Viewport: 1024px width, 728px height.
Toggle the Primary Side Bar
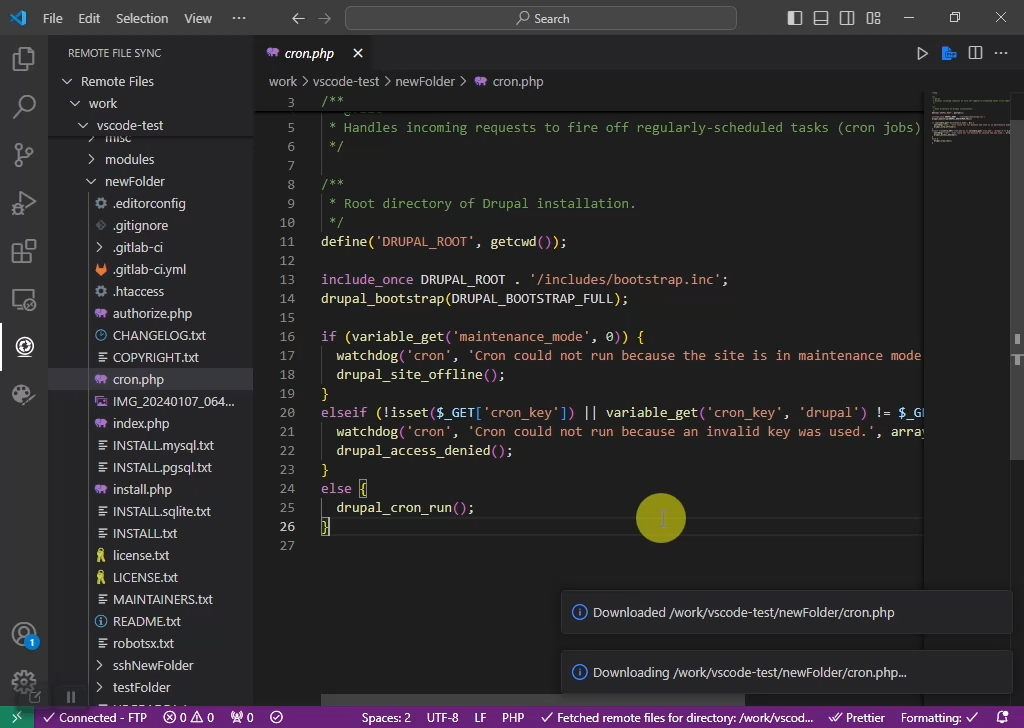(795, 18)
